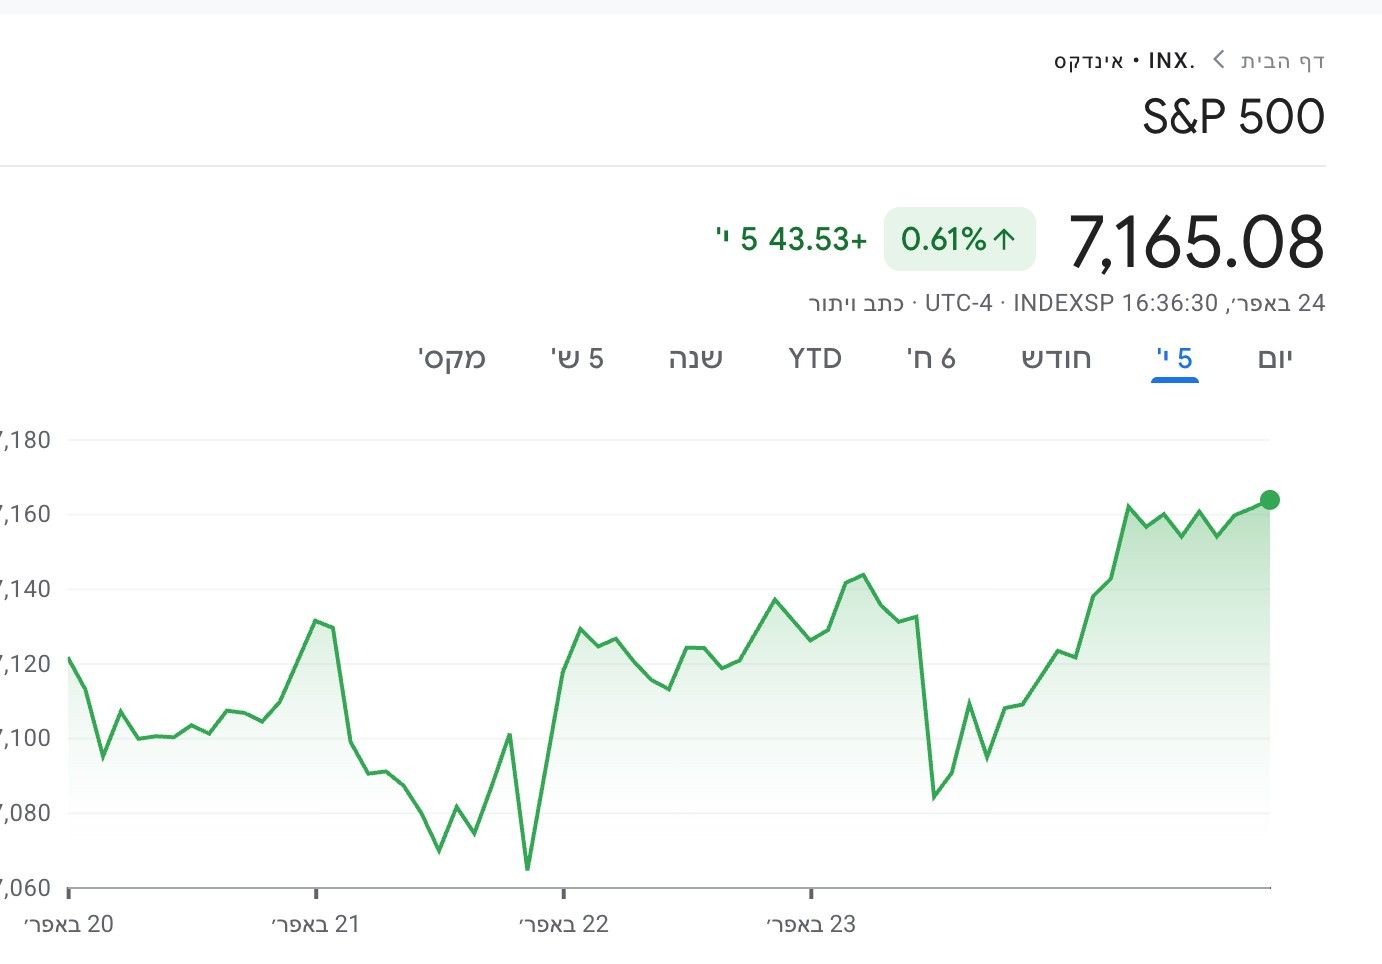Click the 23 באפר׳ date axis label

(x=811, y=924)
